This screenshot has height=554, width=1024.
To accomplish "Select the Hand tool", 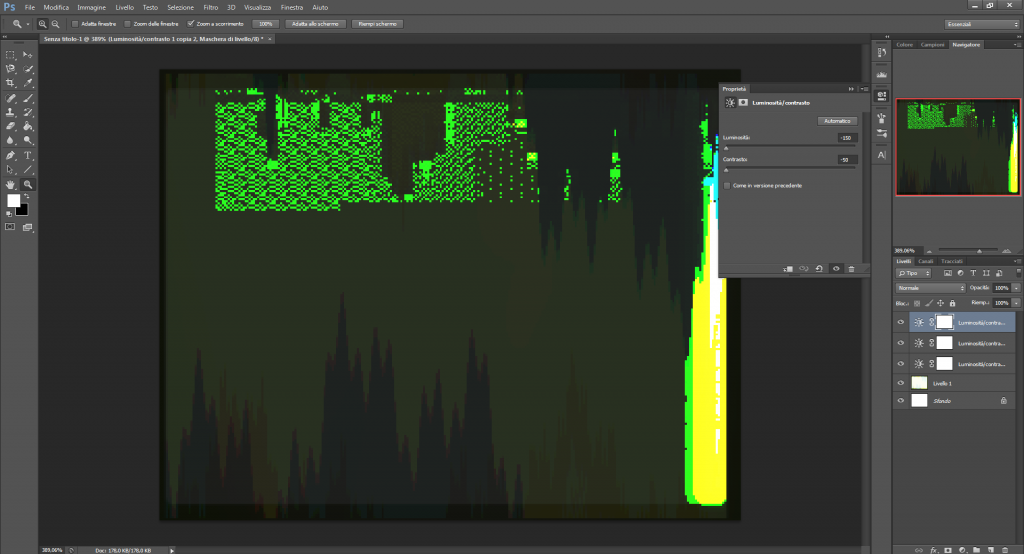I will (x=10, y=185).
